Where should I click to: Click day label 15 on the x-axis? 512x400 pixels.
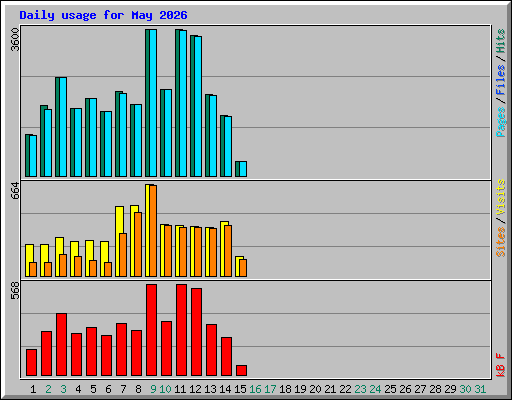click(240, 389)
